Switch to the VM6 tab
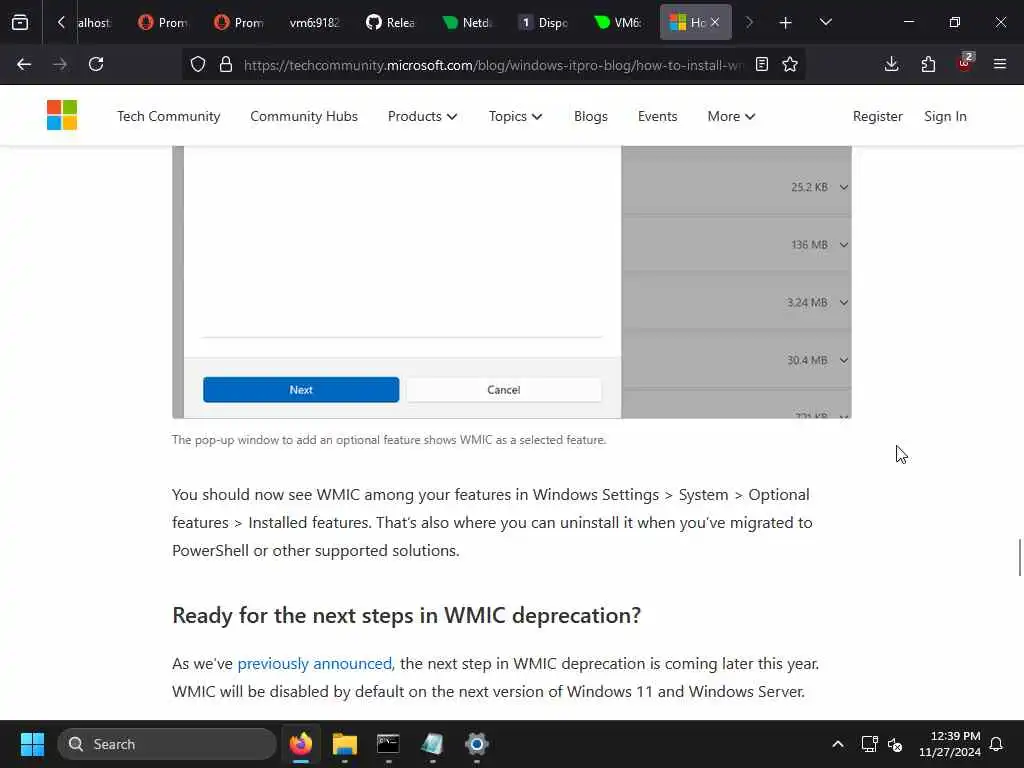This screenshot has height=768, width=1024. click(x=618, y=23)
